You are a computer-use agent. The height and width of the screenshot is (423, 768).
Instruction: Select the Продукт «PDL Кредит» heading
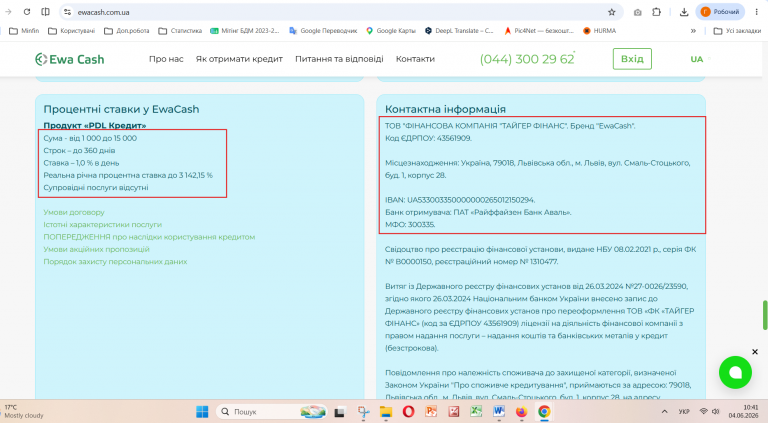pos(95,125)
